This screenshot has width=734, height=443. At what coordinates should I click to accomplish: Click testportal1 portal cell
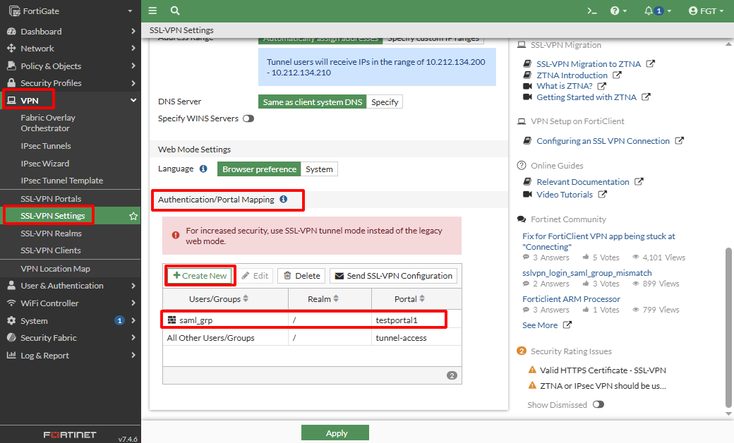pyautogui.click(x=396, y=320)
